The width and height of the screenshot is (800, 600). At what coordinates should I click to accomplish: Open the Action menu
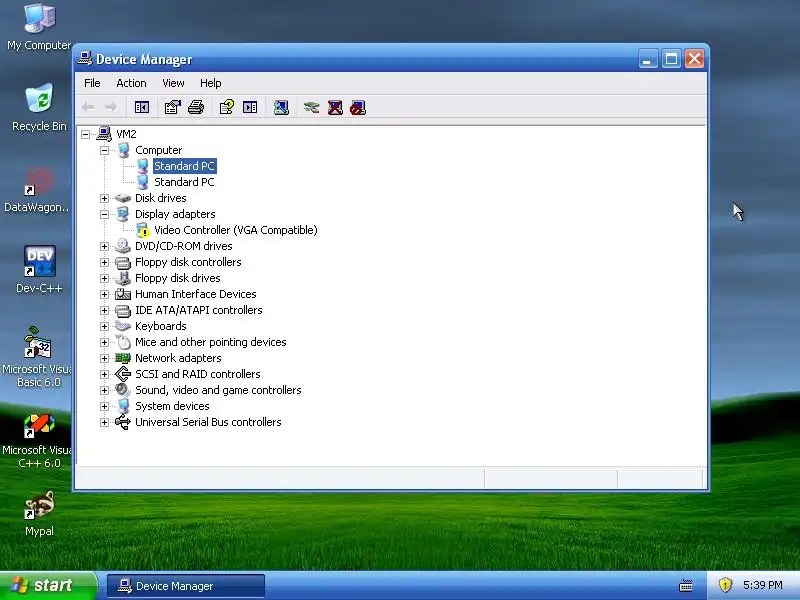(131, 83)
